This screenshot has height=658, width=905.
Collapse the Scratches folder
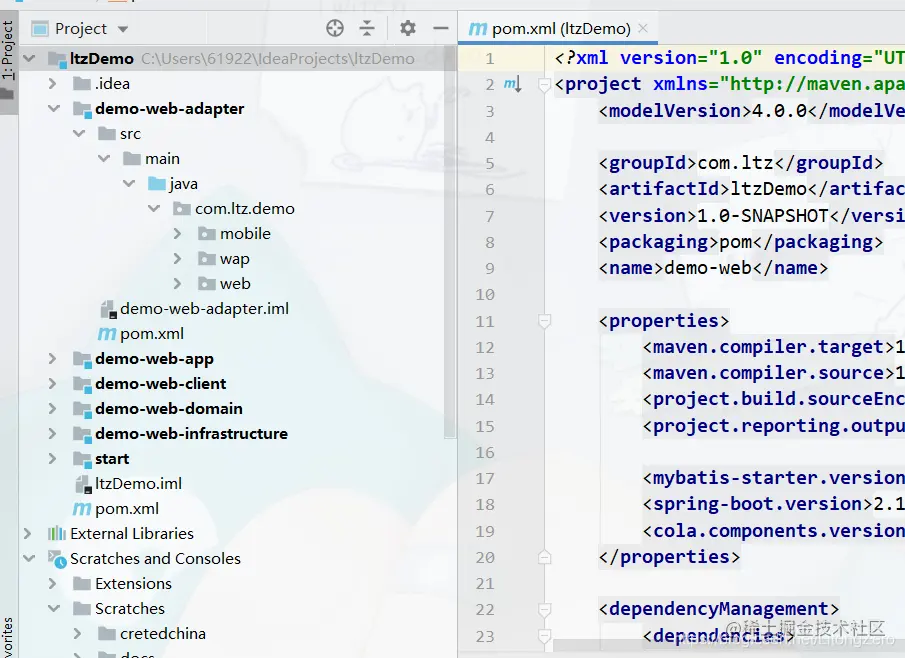pos(54,608)
